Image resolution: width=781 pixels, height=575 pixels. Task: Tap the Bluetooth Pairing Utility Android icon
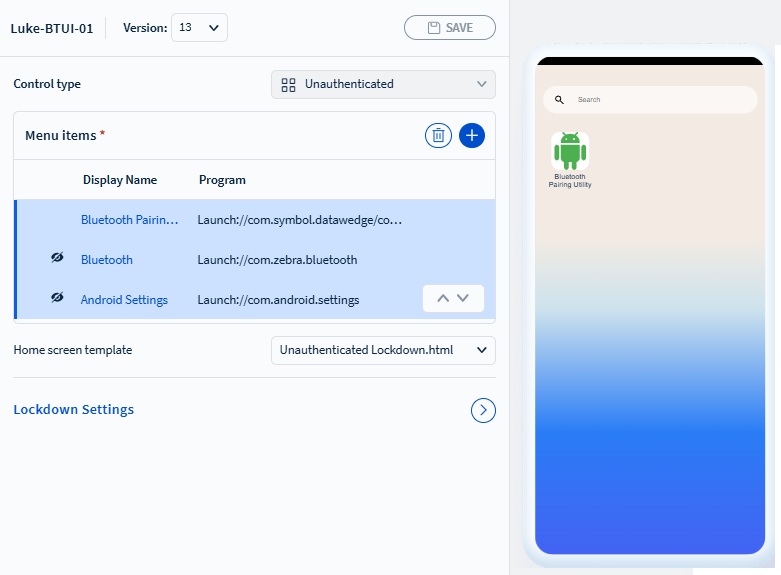pos(570,150)
